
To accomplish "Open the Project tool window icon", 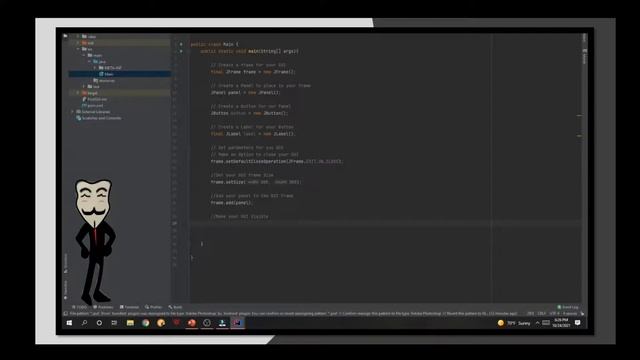I will click(x=65, y=36).
